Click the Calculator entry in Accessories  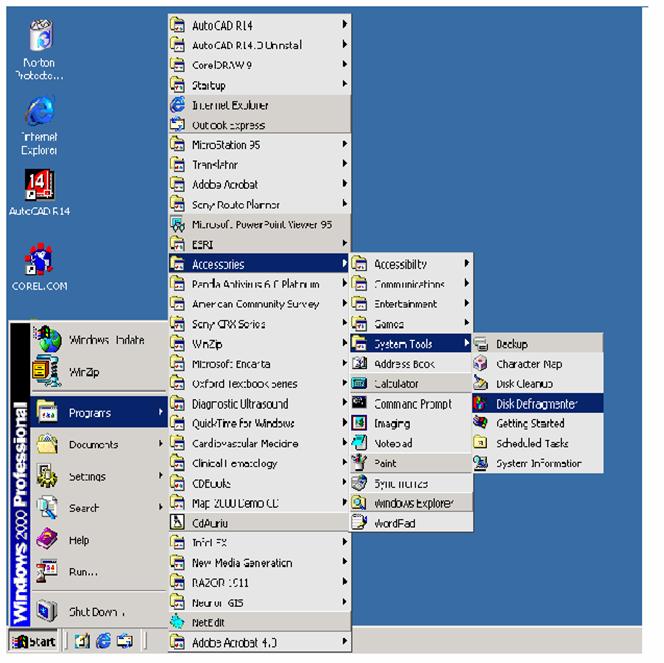[396, 384]
